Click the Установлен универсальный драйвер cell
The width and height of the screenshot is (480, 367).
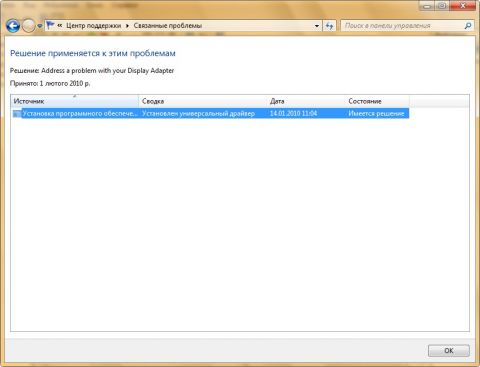198,113
